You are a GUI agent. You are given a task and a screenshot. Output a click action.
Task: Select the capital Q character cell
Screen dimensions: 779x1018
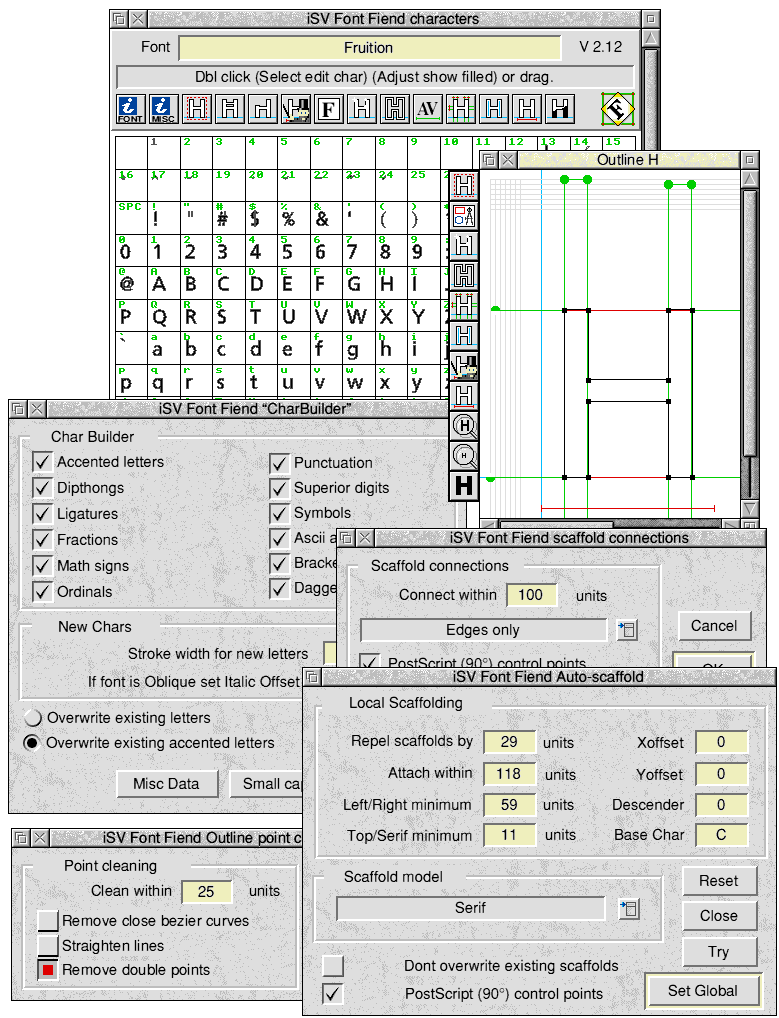164,316
